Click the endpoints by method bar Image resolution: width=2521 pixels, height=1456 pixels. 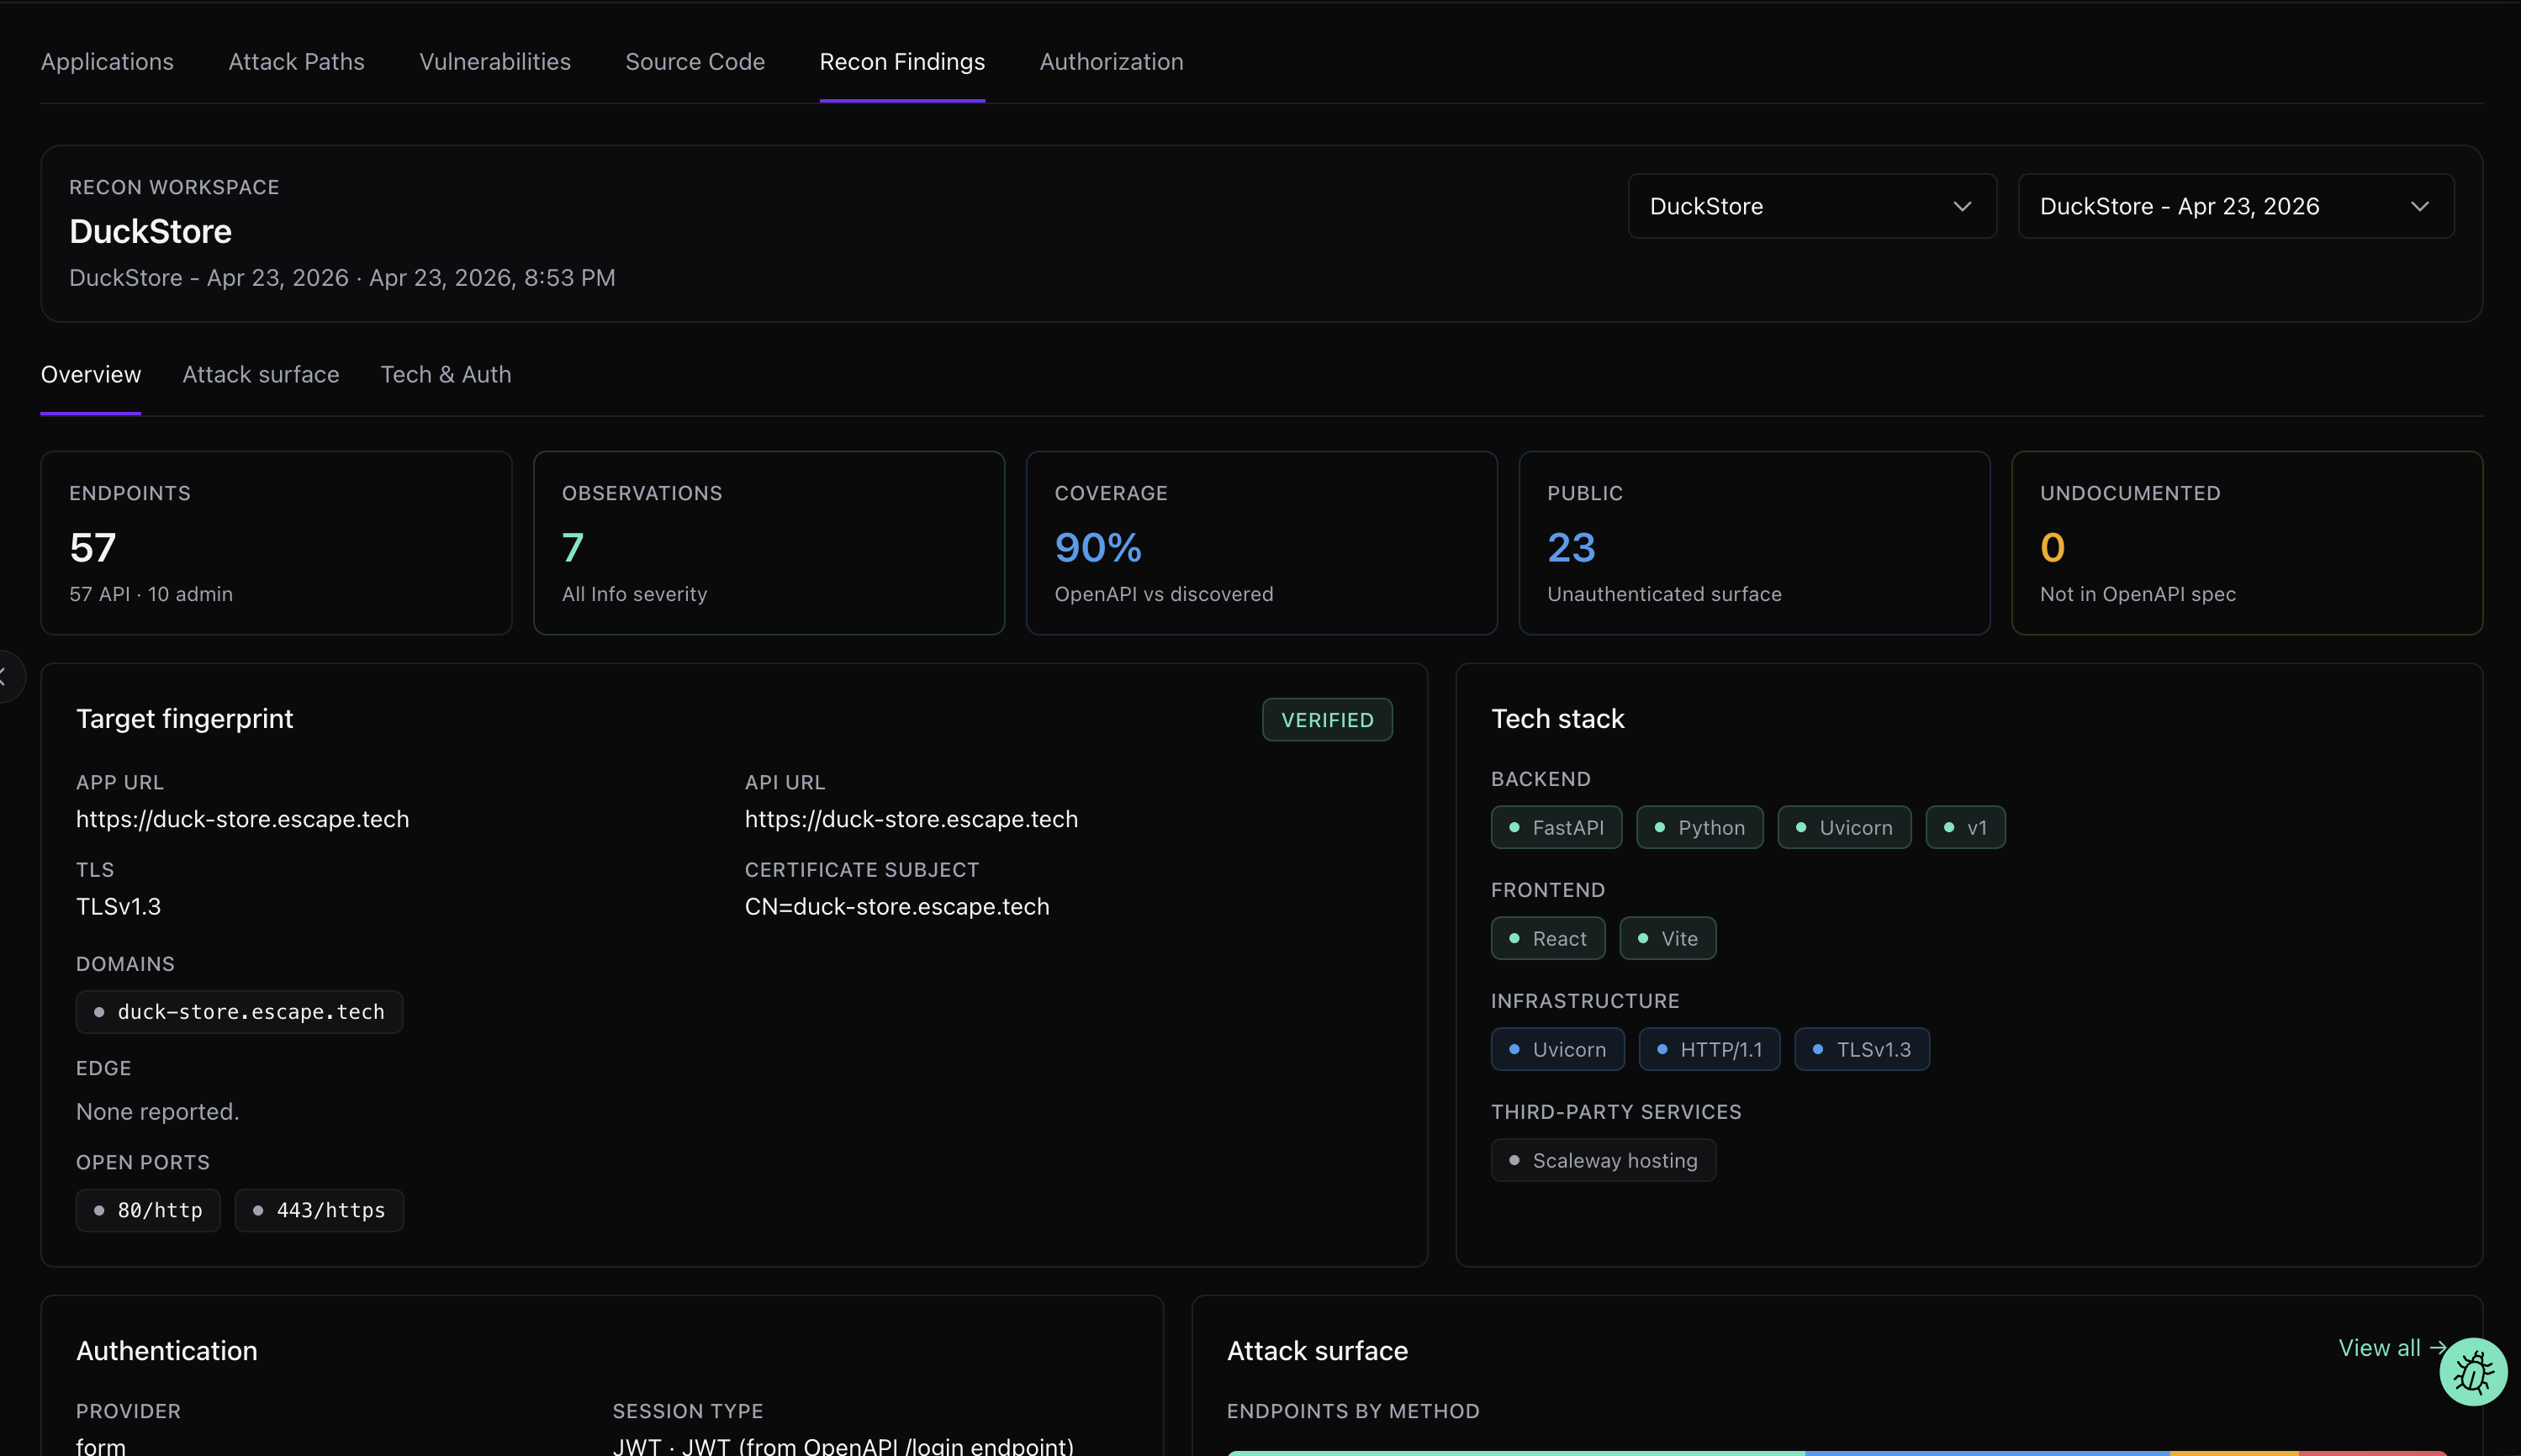1837,1452
